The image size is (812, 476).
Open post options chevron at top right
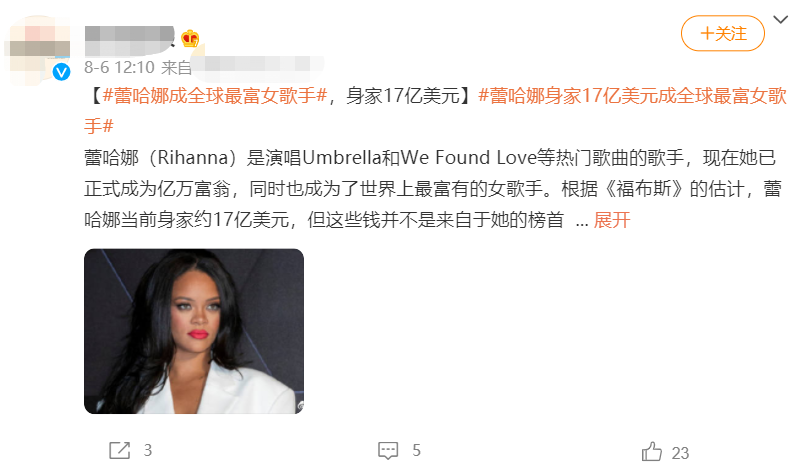(780, 20)
